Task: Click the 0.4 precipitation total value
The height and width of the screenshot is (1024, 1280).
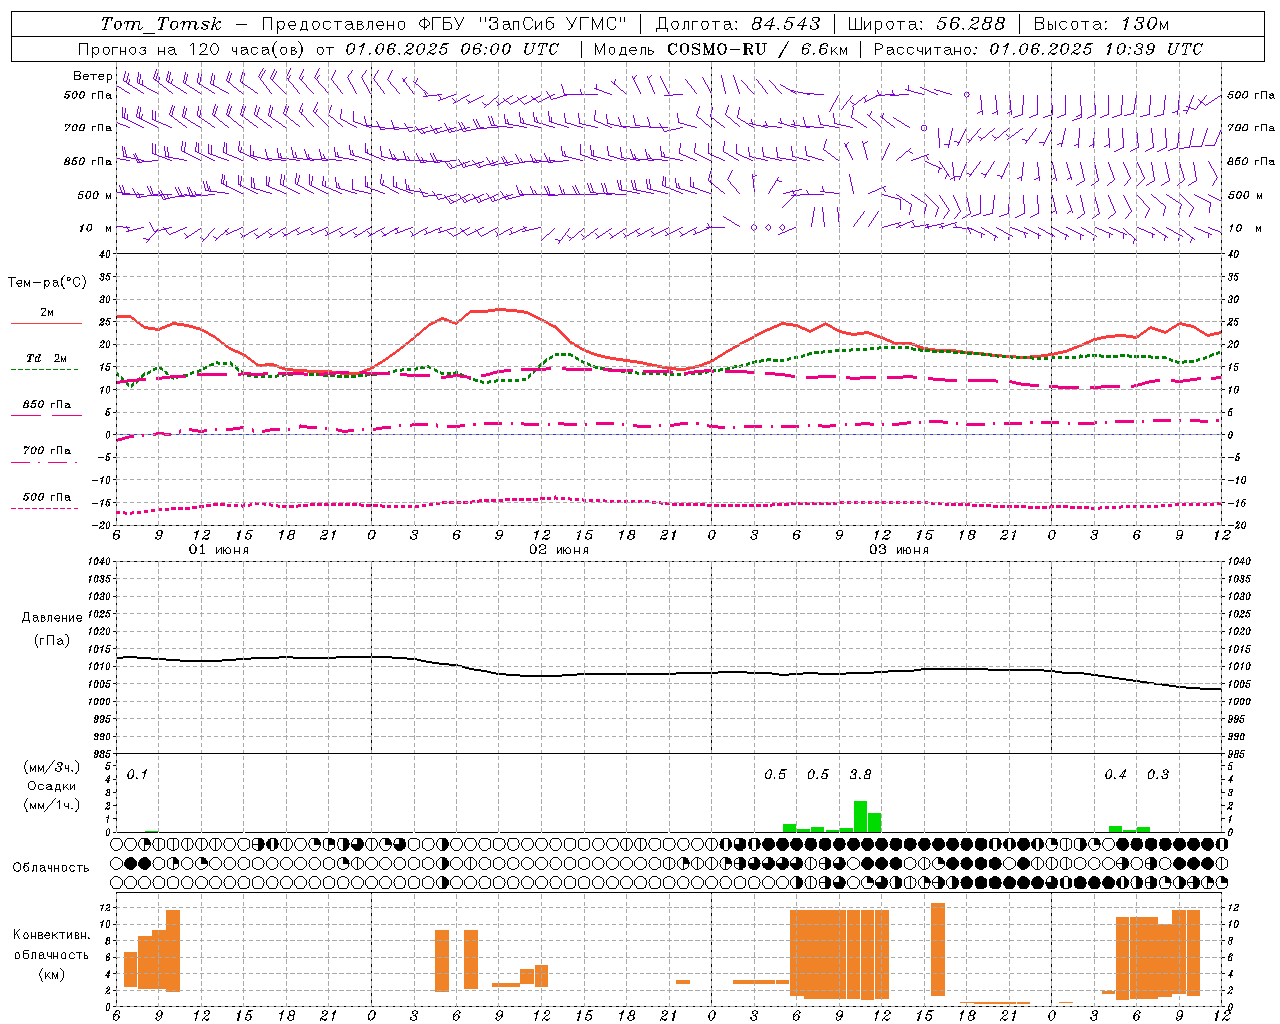Action: click(x=1115, y=774)
